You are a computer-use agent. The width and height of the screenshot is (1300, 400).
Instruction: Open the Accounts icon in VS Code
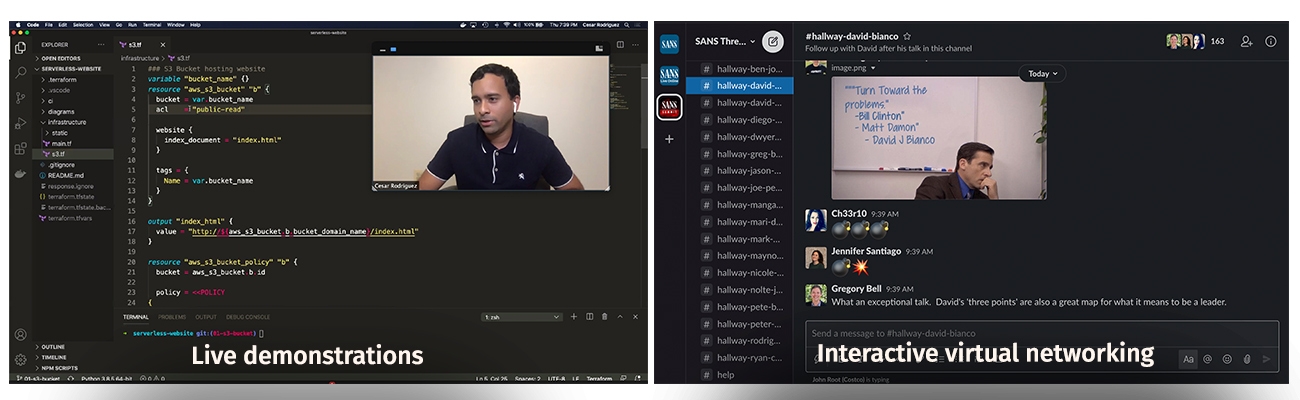tap(20, 335)
